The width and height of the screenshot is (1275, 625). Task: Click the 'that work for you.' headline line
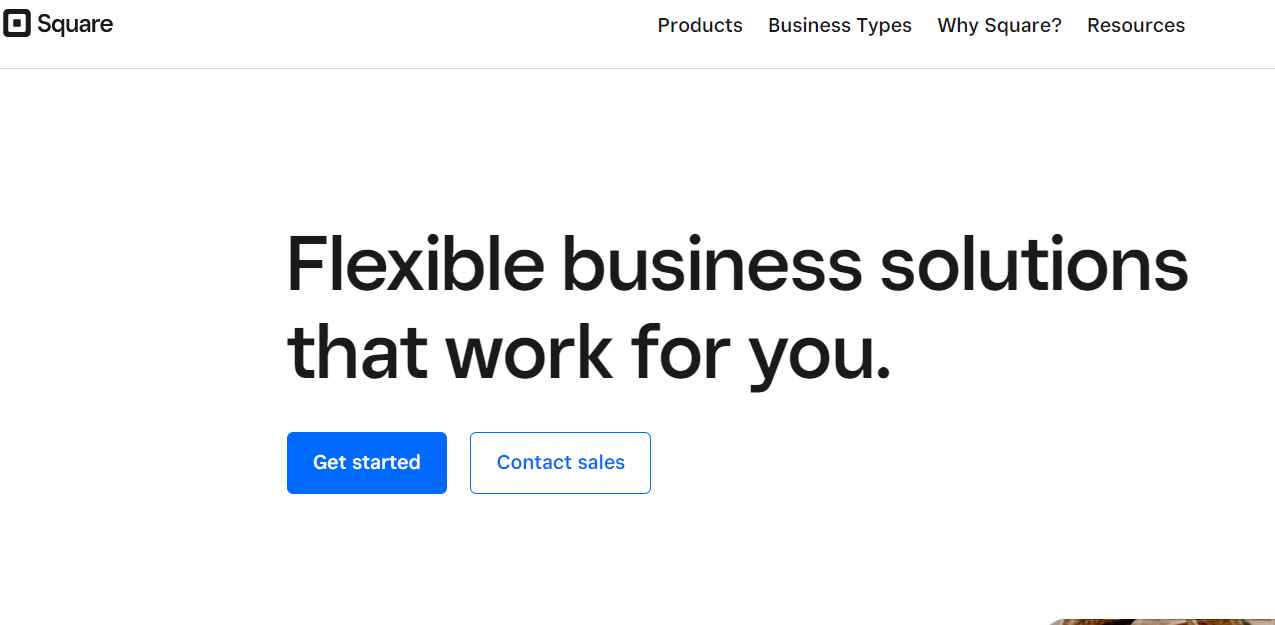coord(588,351)
